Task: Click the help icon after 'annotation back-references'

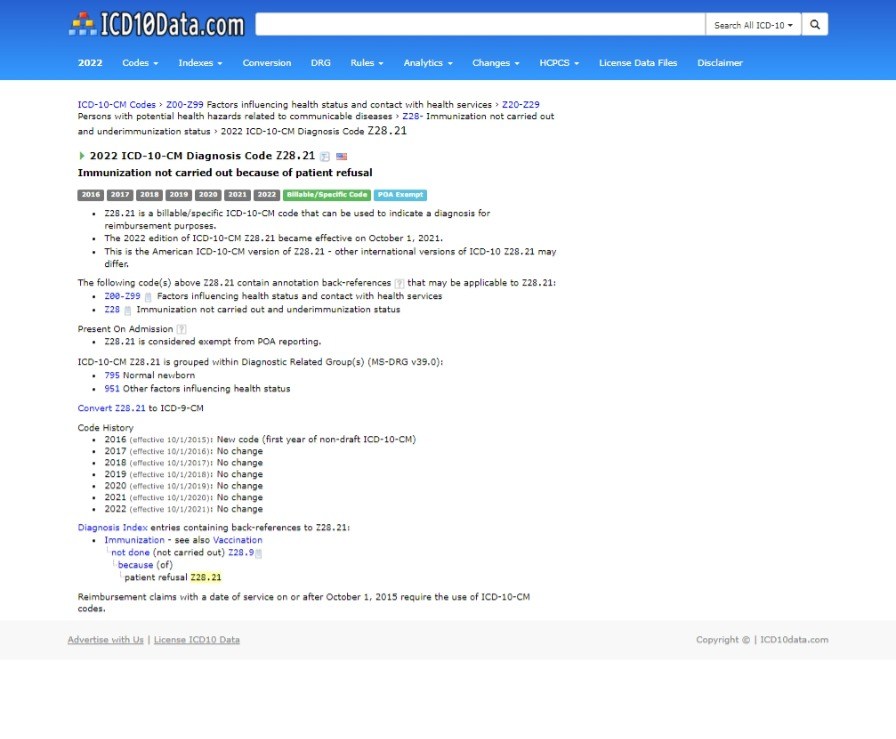Action: 399,283
